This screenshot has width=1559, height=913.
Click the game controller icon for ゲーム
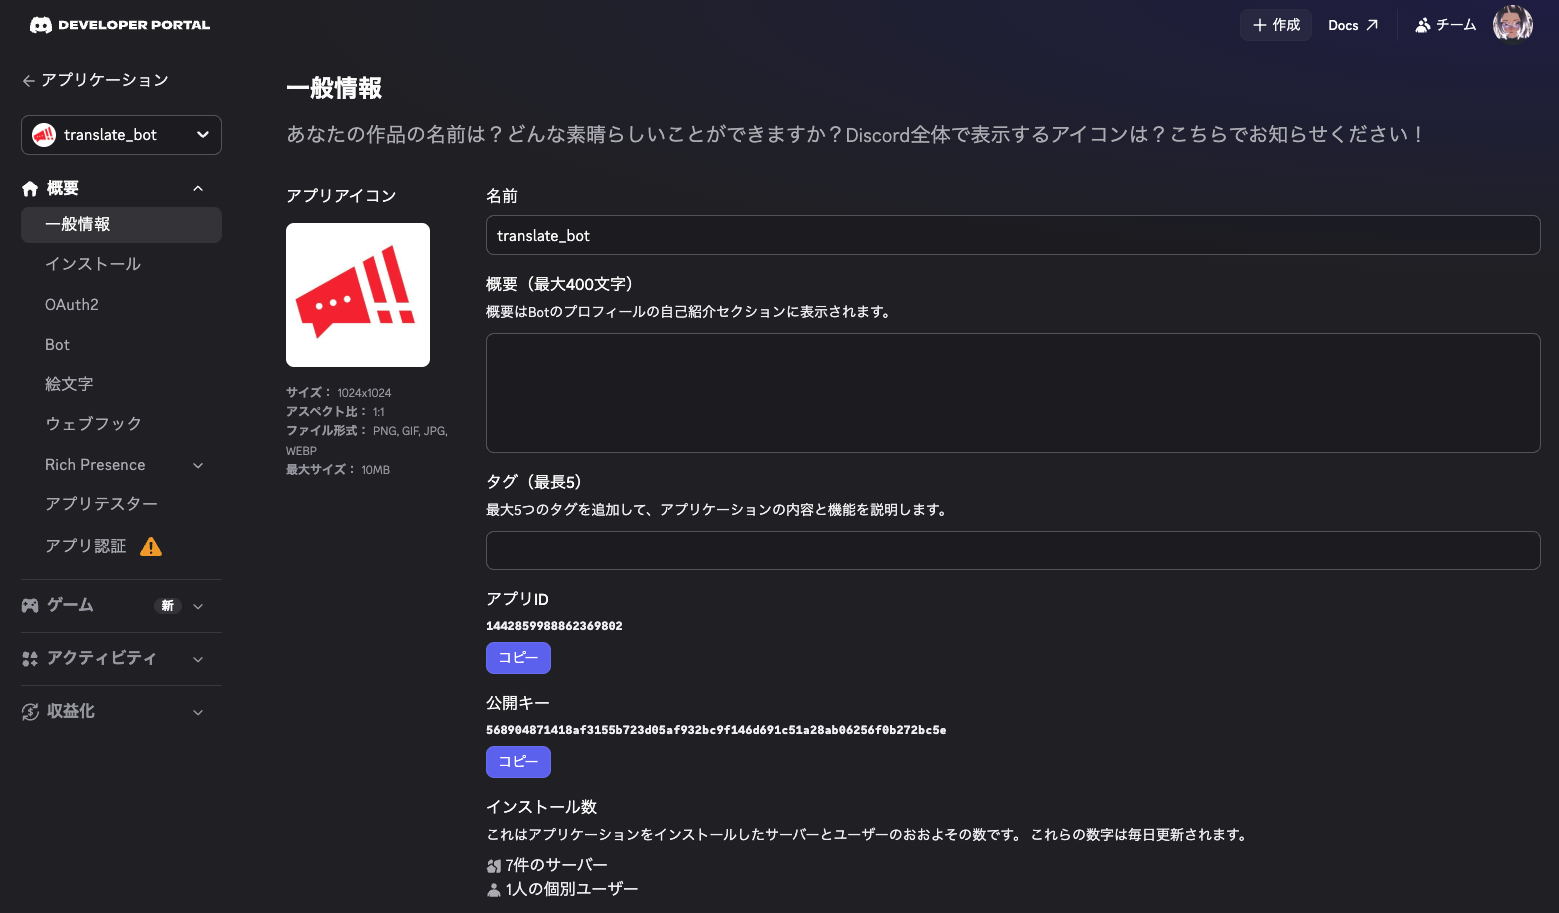pos(30,605)
